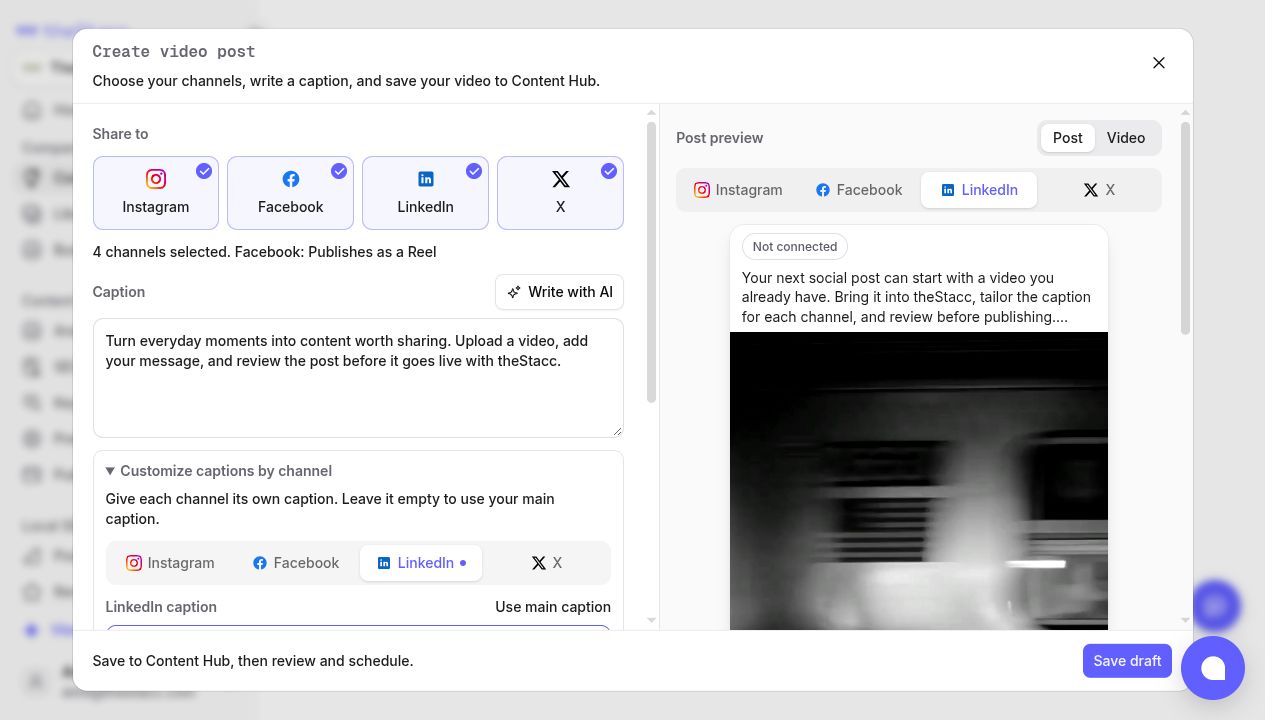Collapse Customize captions by channel section
1280x720 pixels.
point(219,471)
